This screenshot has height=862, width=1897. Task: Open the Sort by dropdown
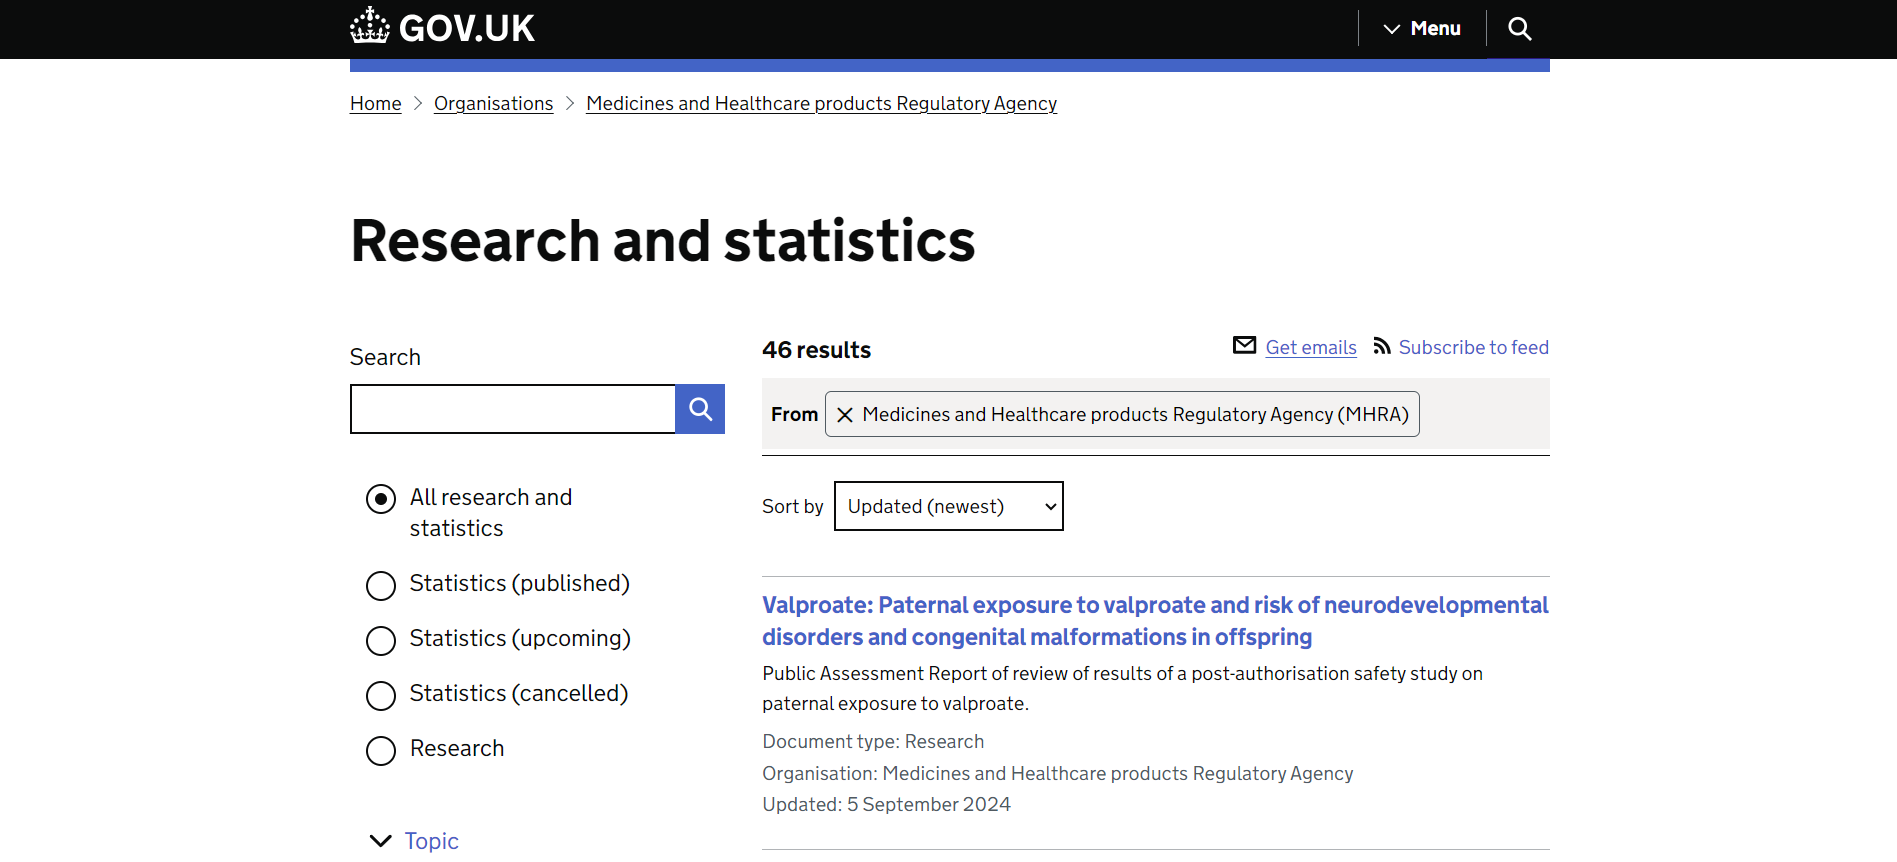click(948, 507)
